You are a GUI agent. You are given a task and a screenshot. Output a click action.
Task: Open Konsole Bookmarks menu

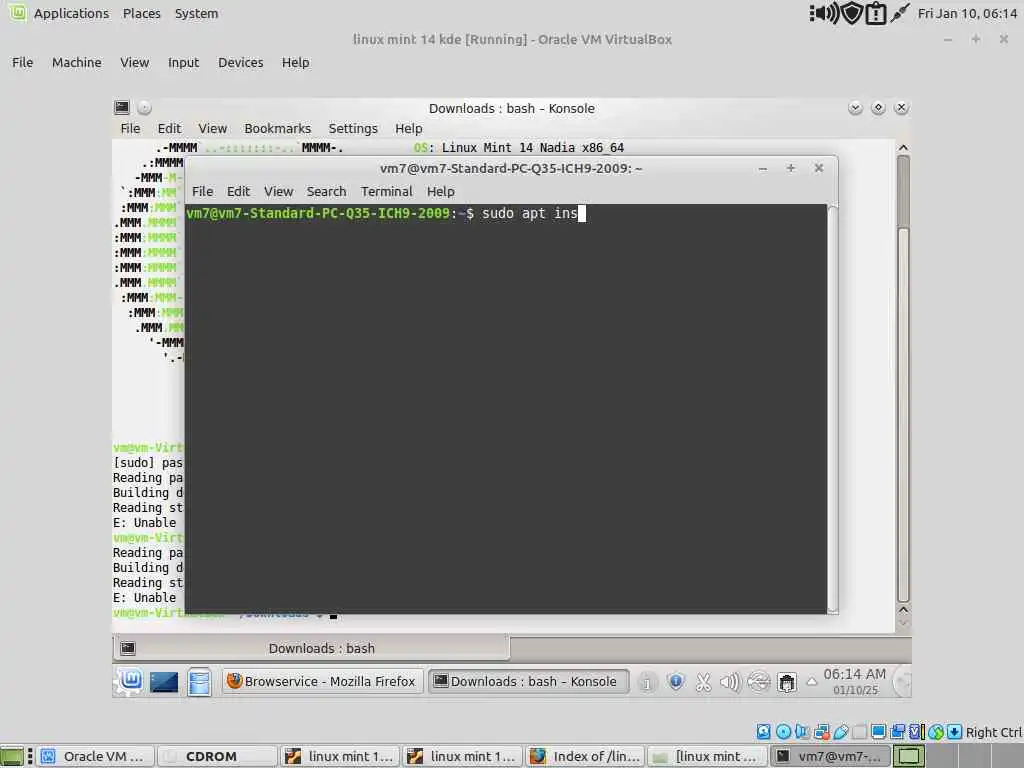click(x=278, y=129)
